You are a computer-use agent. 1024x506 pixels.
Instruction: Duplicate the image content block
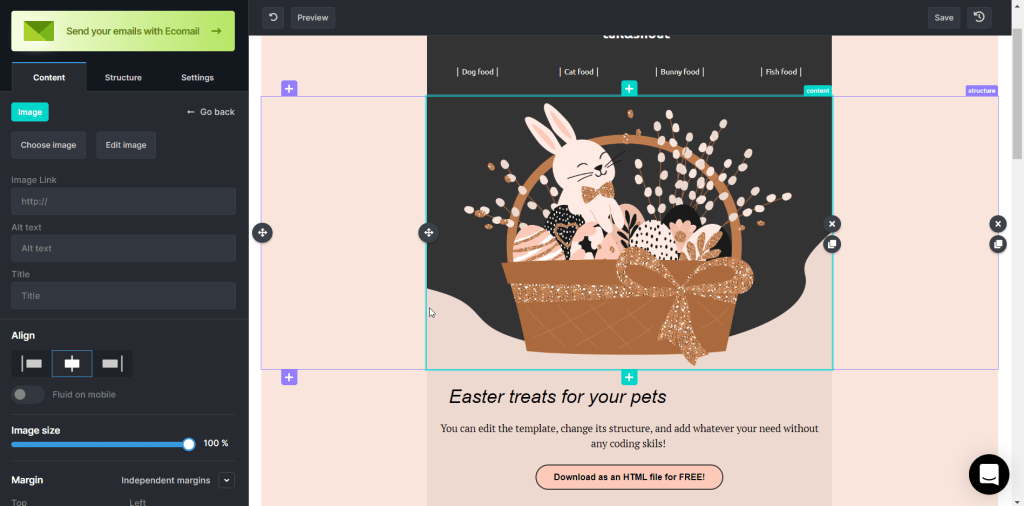pos(831,244)
